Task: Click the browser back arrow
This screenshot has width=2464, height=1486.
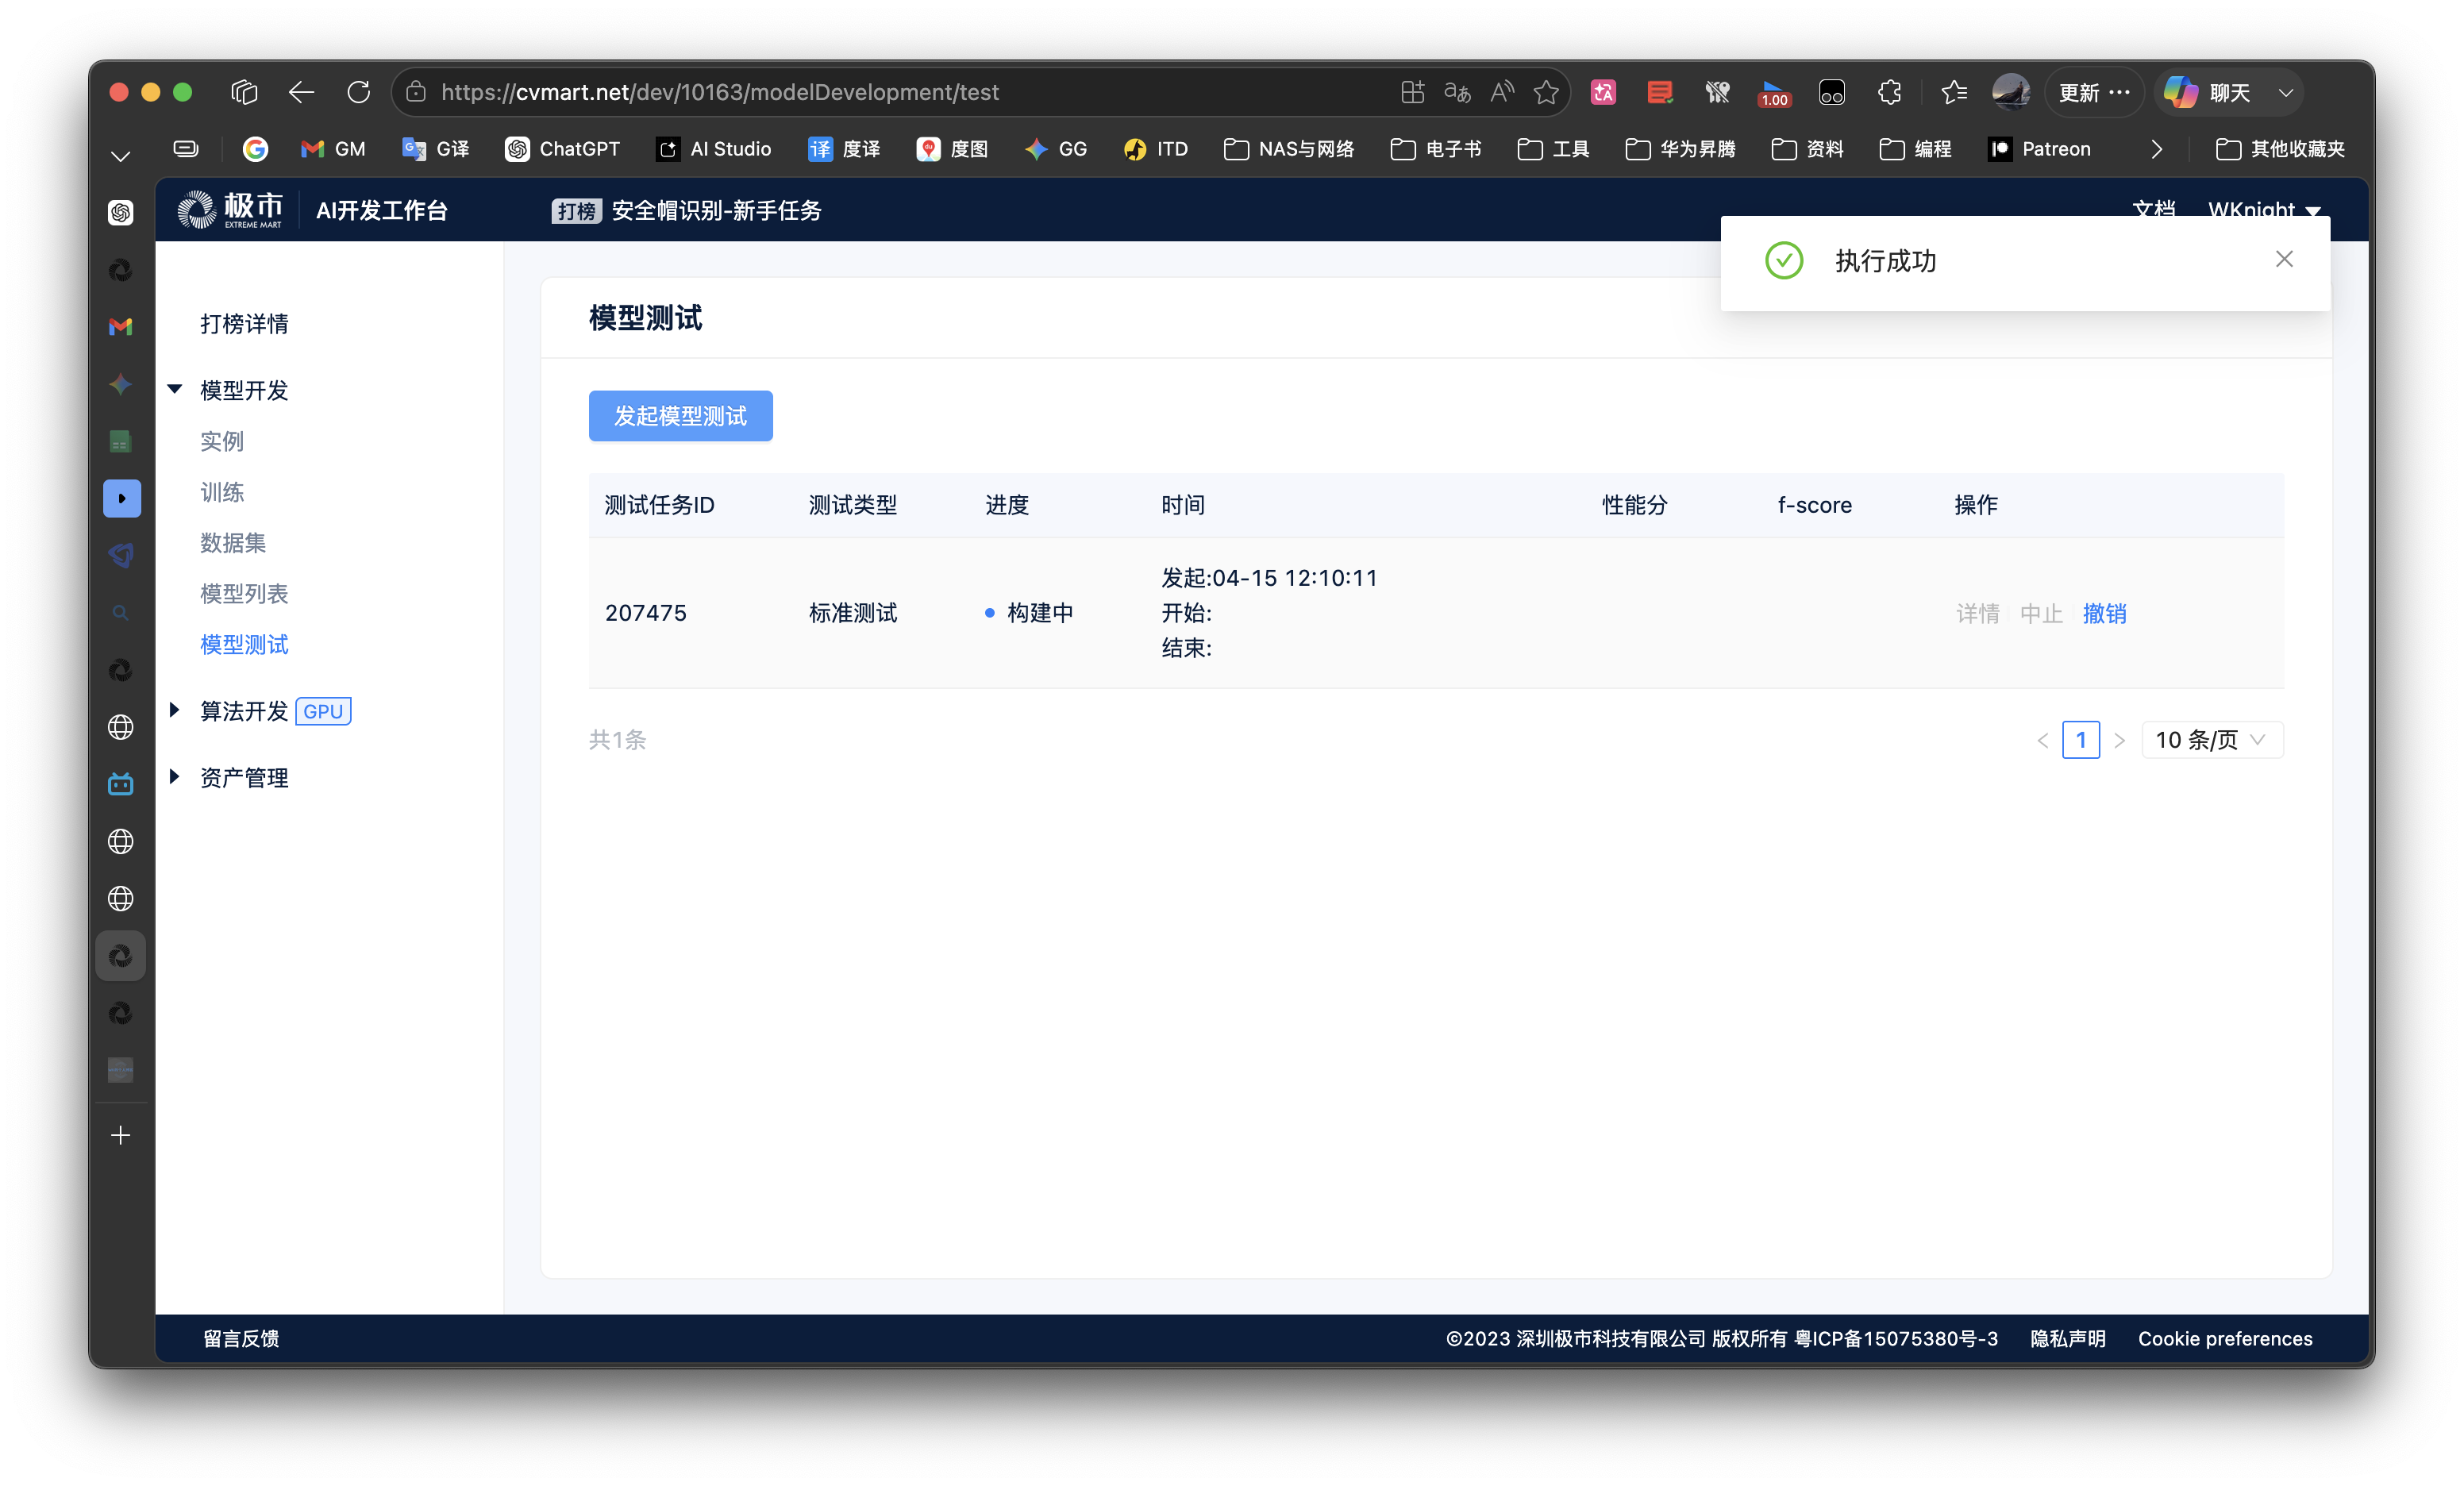Action: click(301, 92)
